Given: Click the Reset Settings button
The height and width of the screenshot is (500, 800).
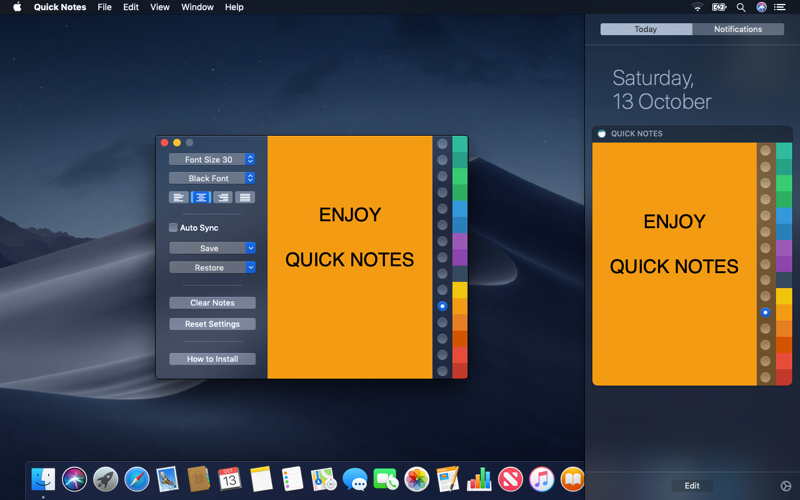Looking at the screenshot, I should 212,324.
